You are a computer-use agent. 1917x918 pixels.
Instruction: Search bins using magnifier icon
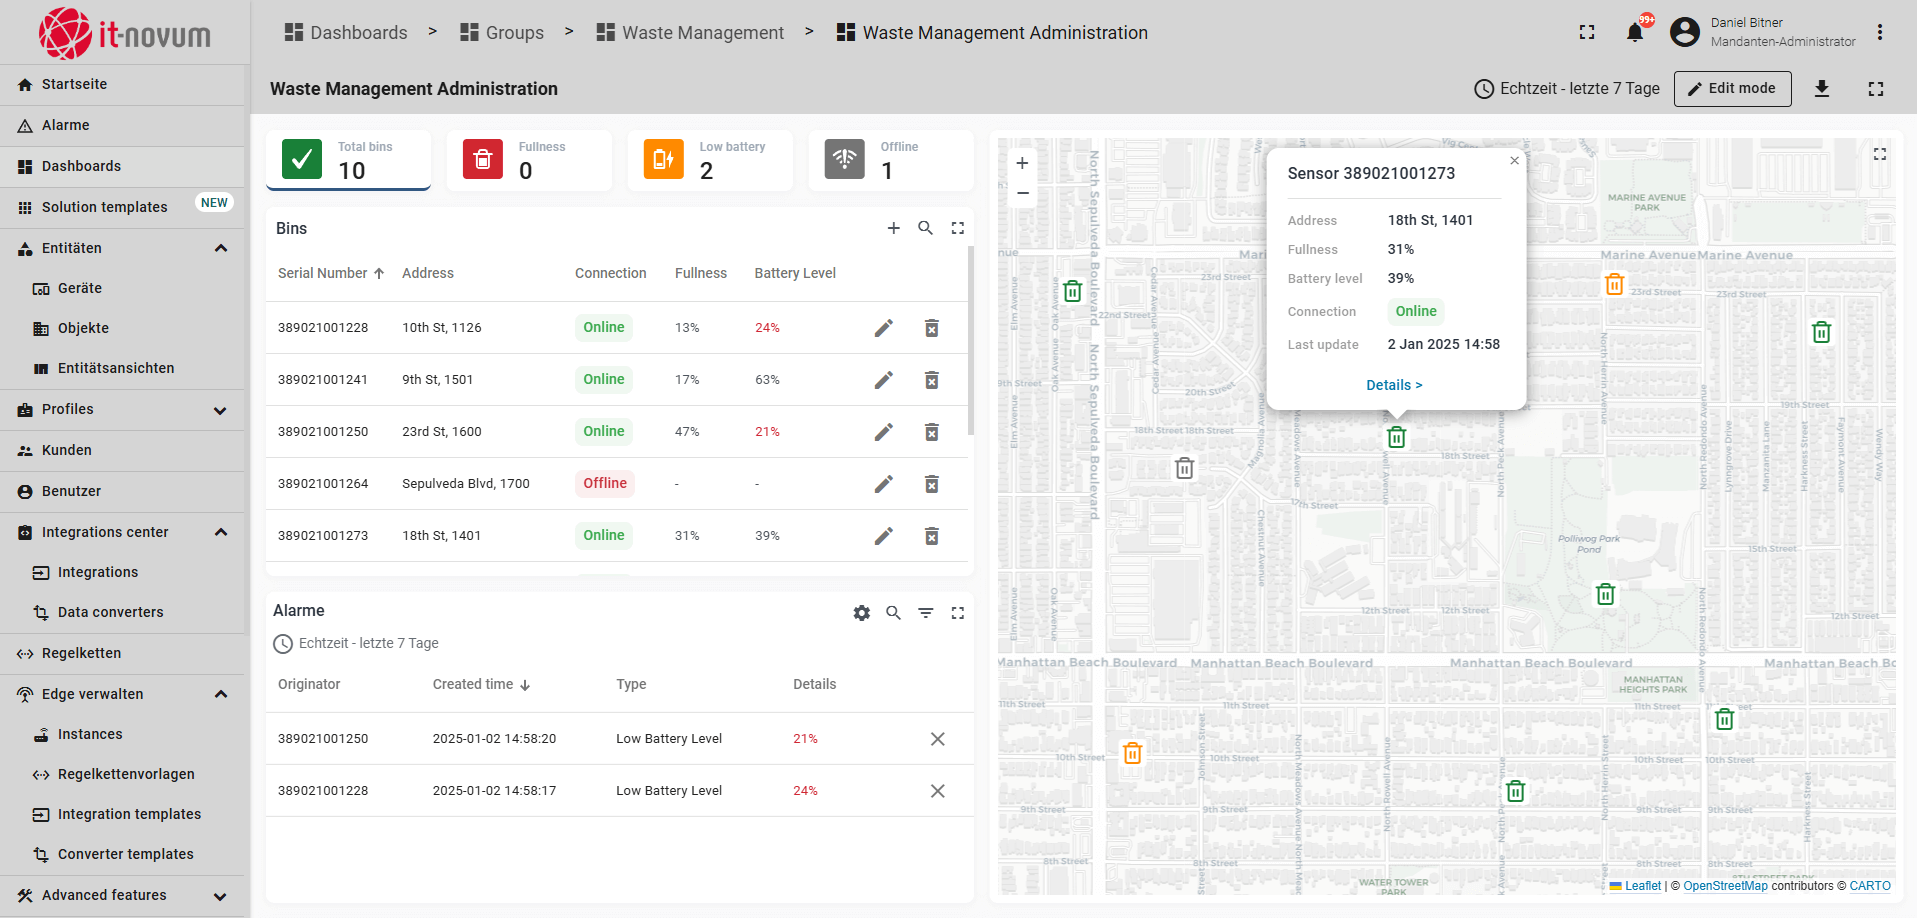click(x=925, y=228)
